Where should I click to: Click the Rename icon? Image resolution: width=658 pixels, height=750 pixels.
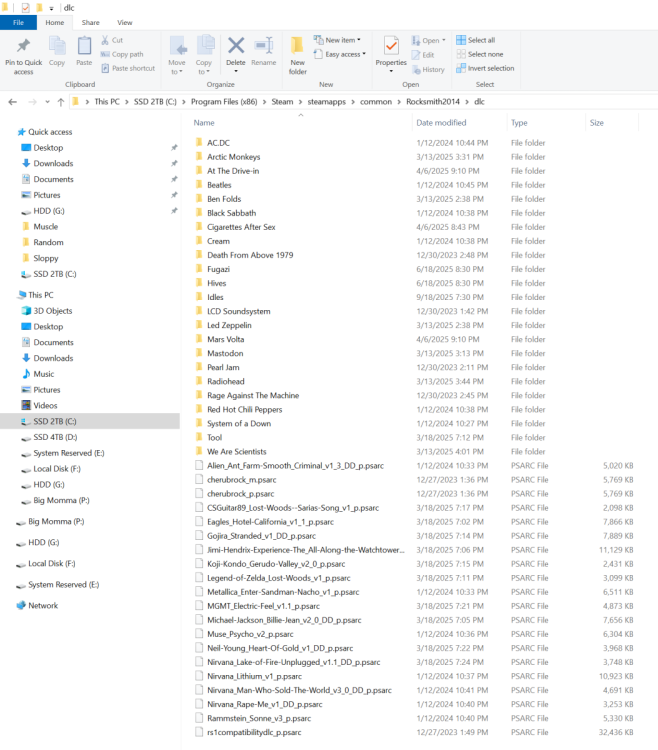263,46
